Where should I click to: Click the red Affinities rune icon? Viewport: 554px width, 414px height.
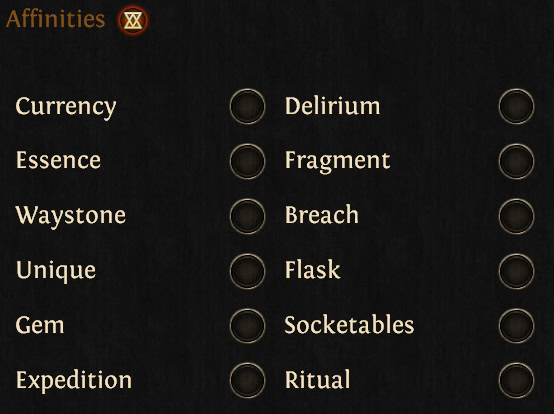point(133,20)
